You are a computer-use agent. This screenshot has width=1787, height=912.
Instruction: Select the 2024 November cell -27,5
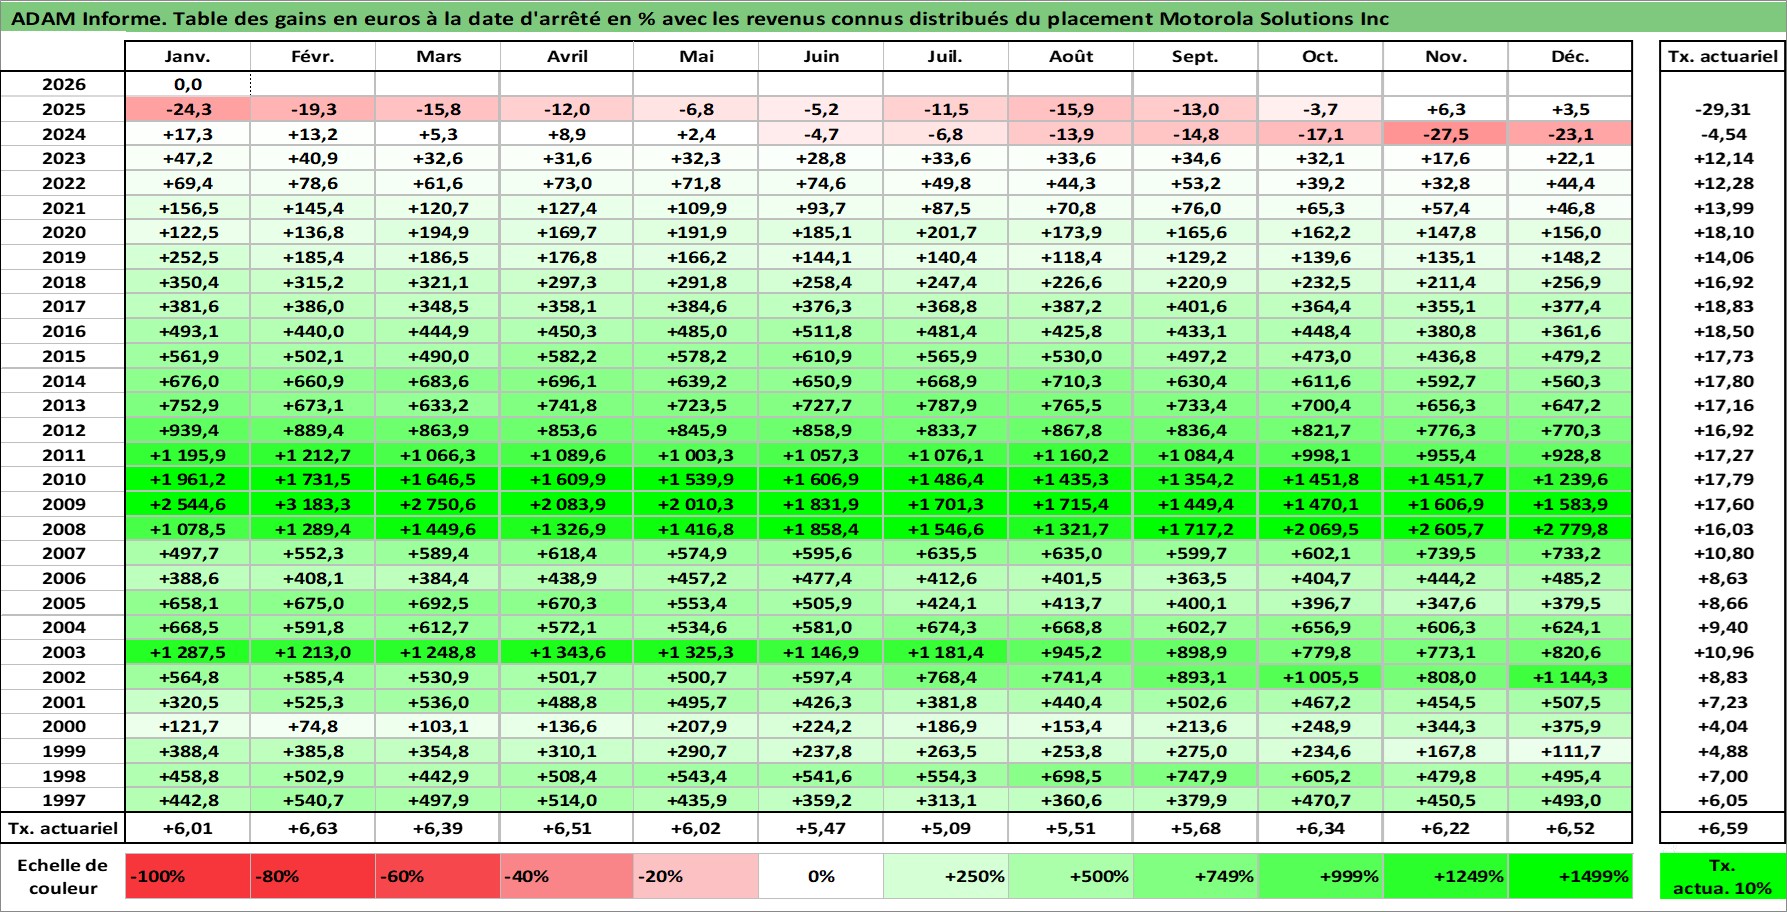(1445, 134)
